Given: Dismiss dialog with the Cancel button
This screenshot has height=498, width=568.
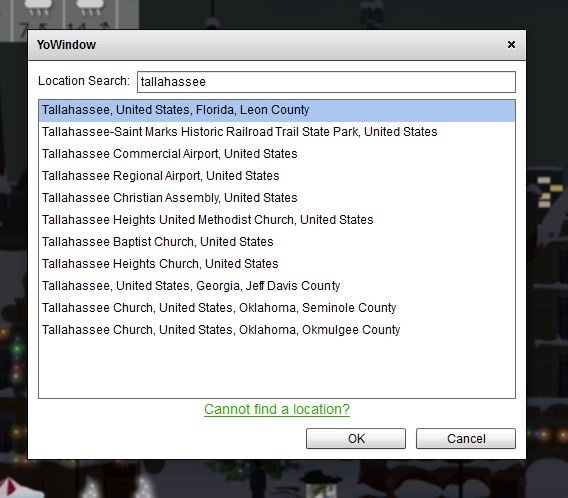Looking at the screenshot, I should (466, 439).
